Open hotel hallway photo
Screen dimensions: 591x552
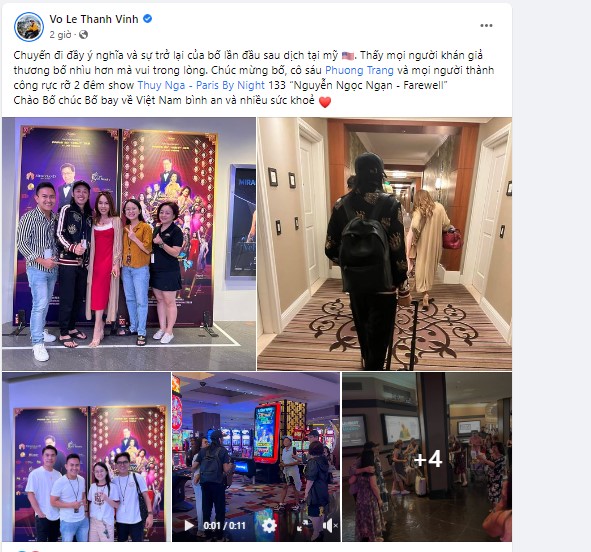384,244
